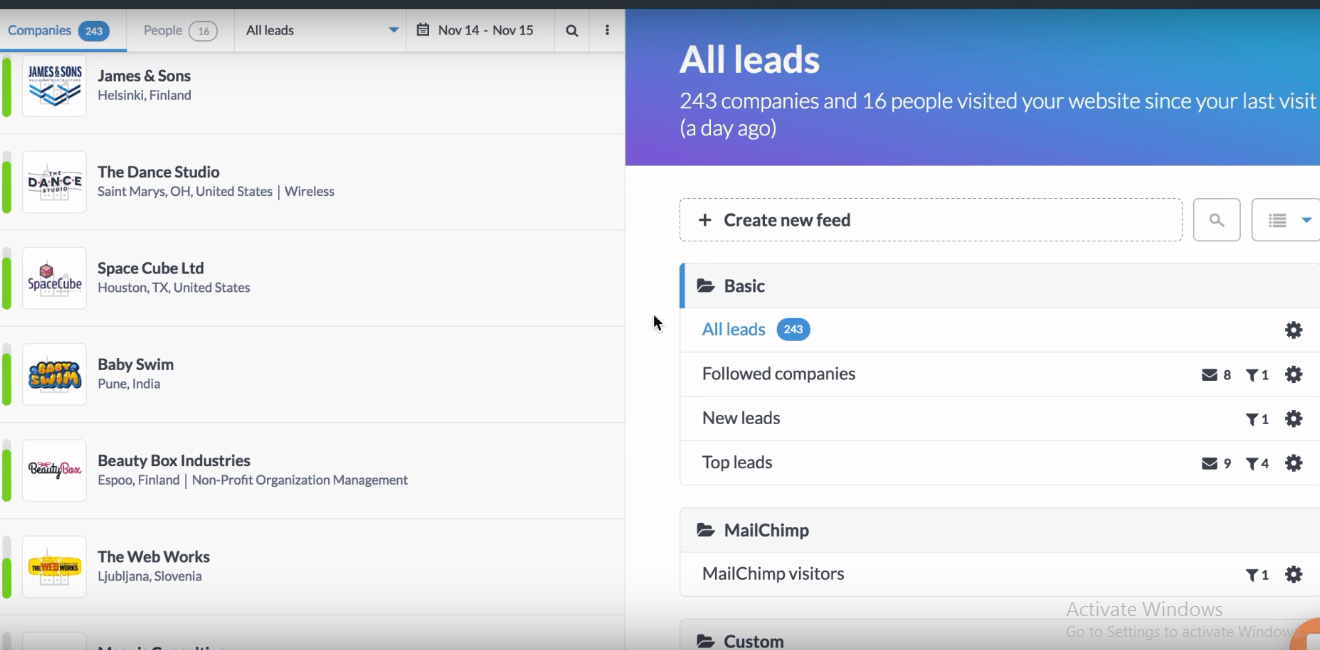Viewport: 1320px width, 650px height.
Task: Open settings gear for MailChimp visitors
Action: [x=1293, y=575]
